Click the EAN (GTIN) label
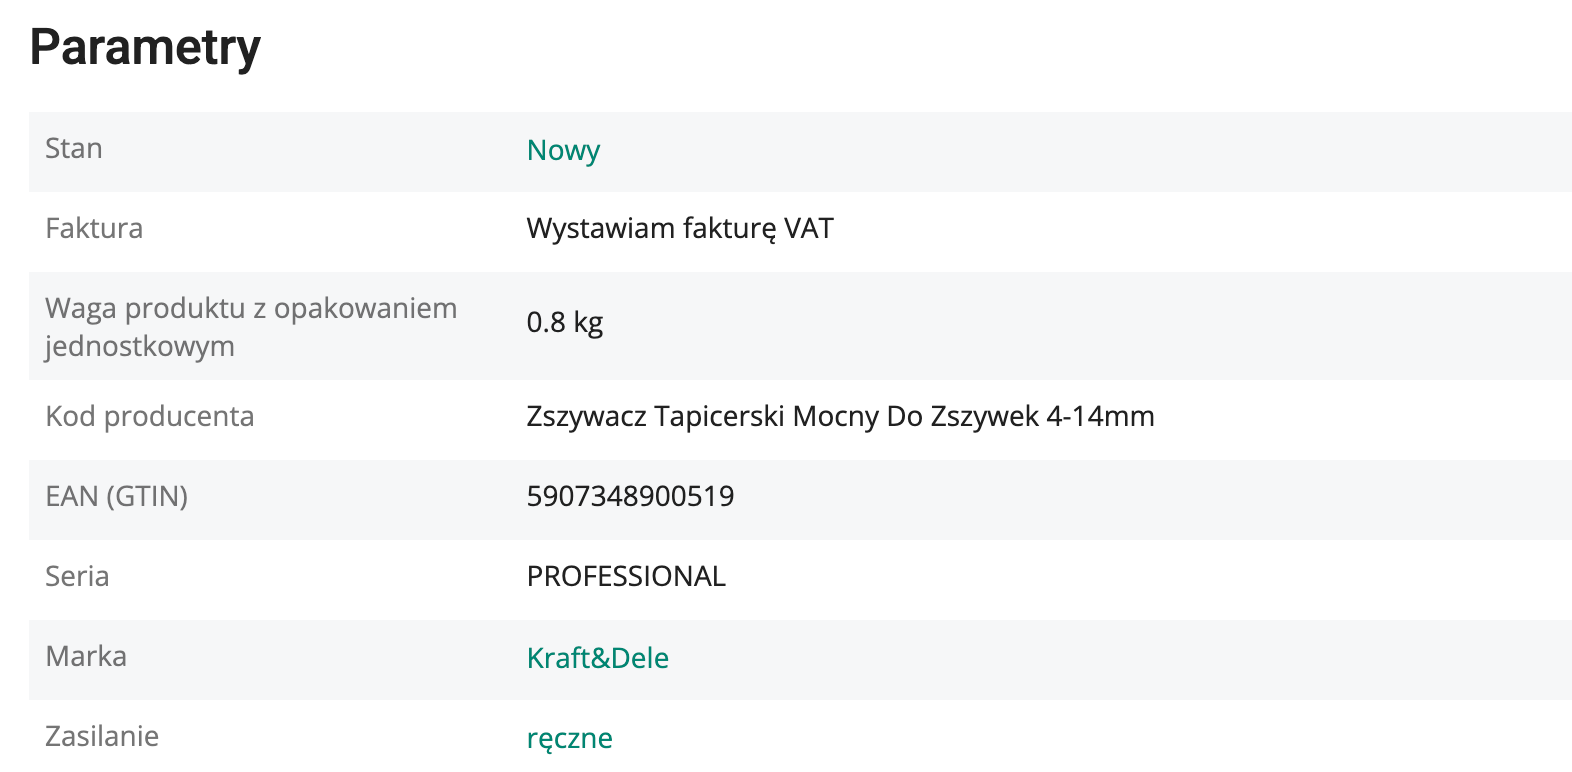The height and width of the screenshot is (772, 1572). 117,496
